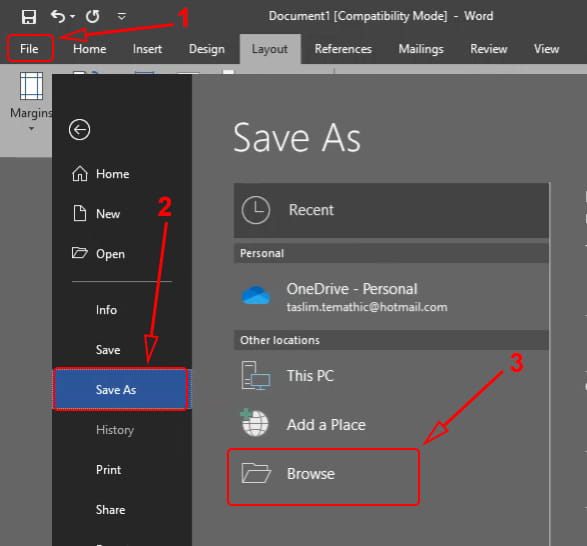Image resolution: width=587 pixels, height=546 pixels.
Task: Open the References ribbon tab
Action: [343, 49]
